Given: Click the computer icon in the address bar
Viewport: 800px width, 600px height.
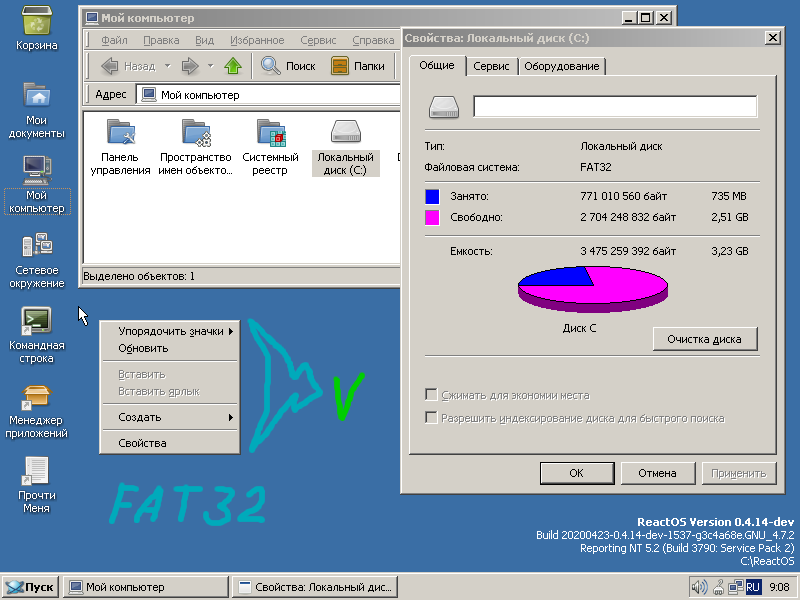Looking at the screenshot, I should pos(149,94).
